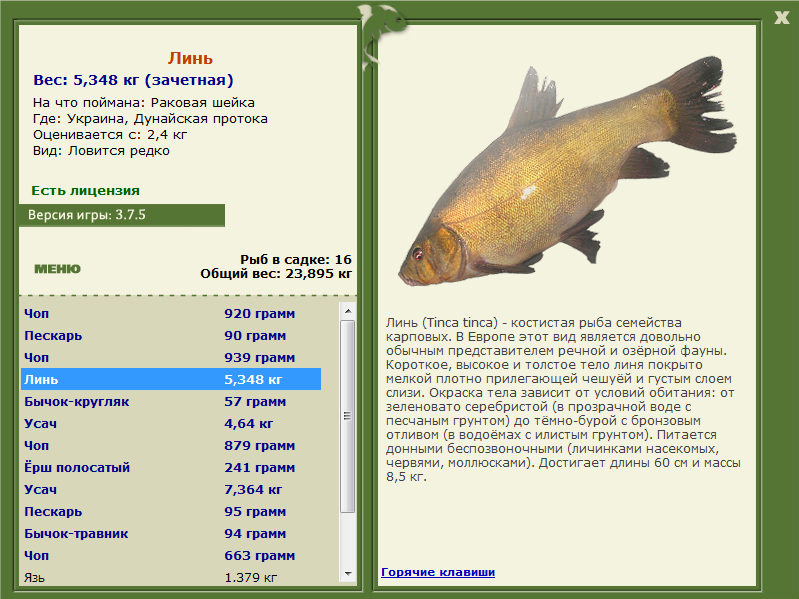Select the Чоп 879 грамм entry
Viewport: 799px width, 599px height.
171,446
